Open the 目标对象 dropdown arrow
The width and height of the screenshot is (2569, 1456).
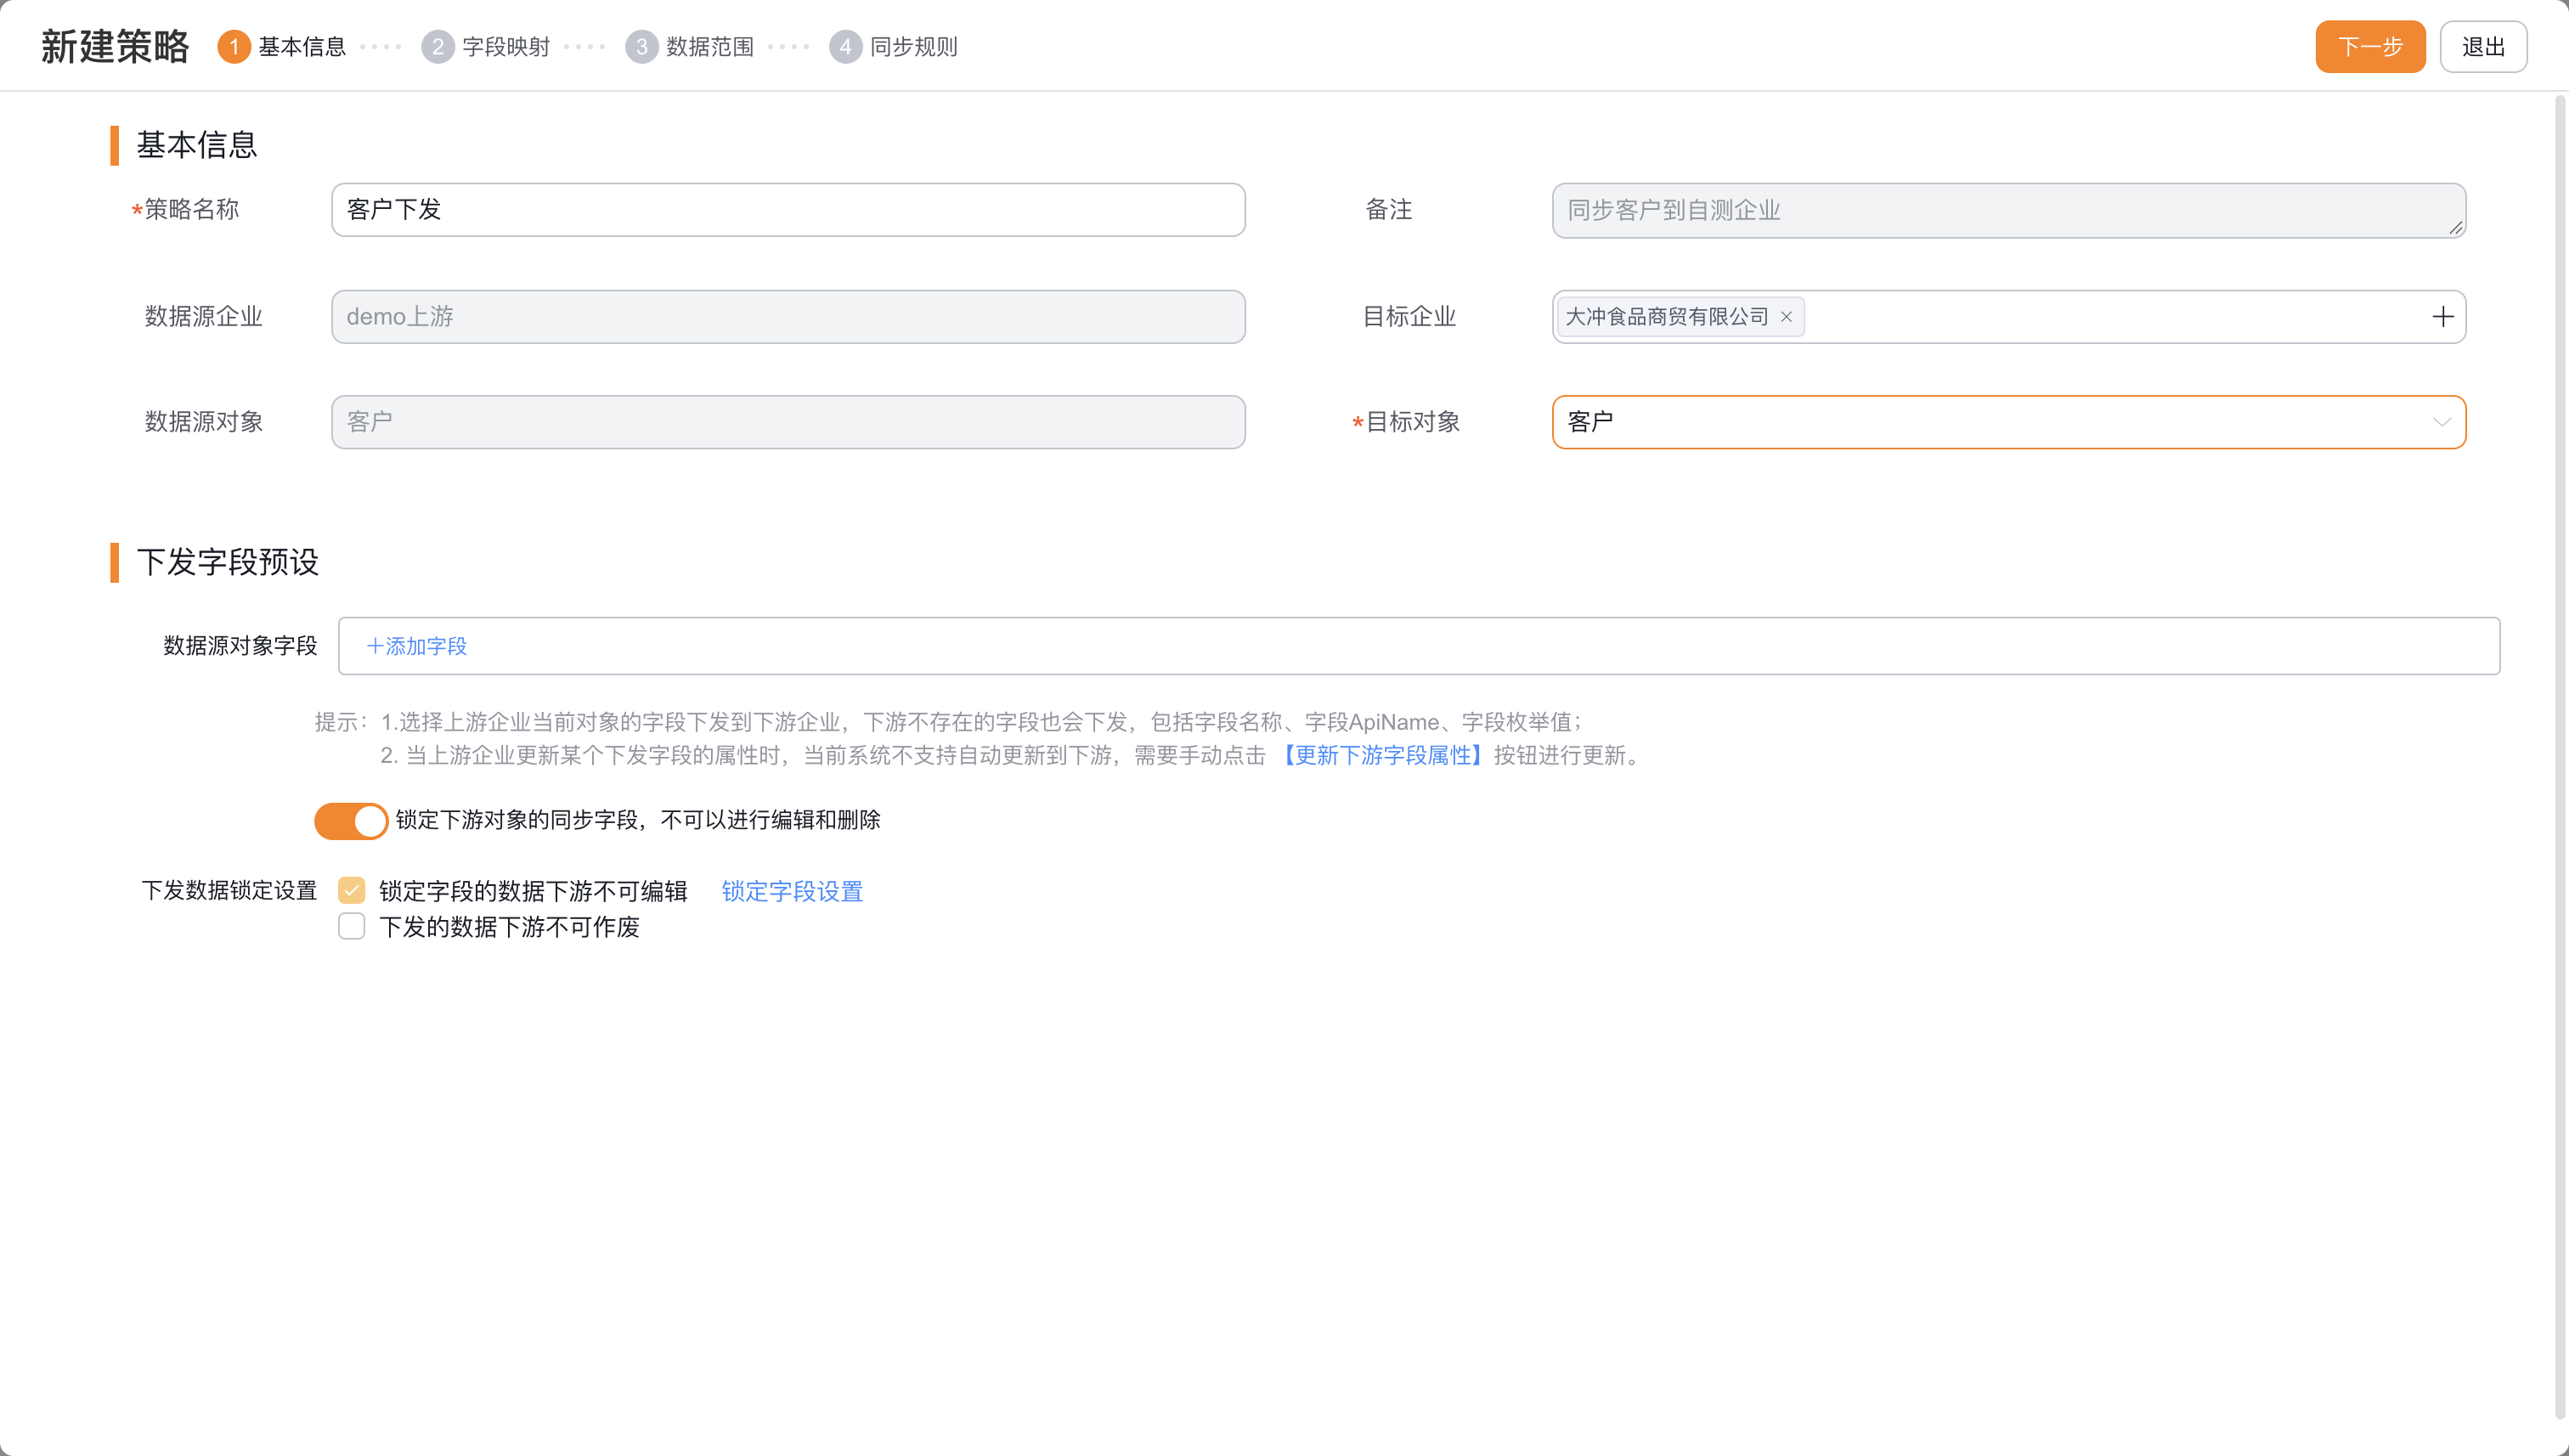(x=2441, y=422)
